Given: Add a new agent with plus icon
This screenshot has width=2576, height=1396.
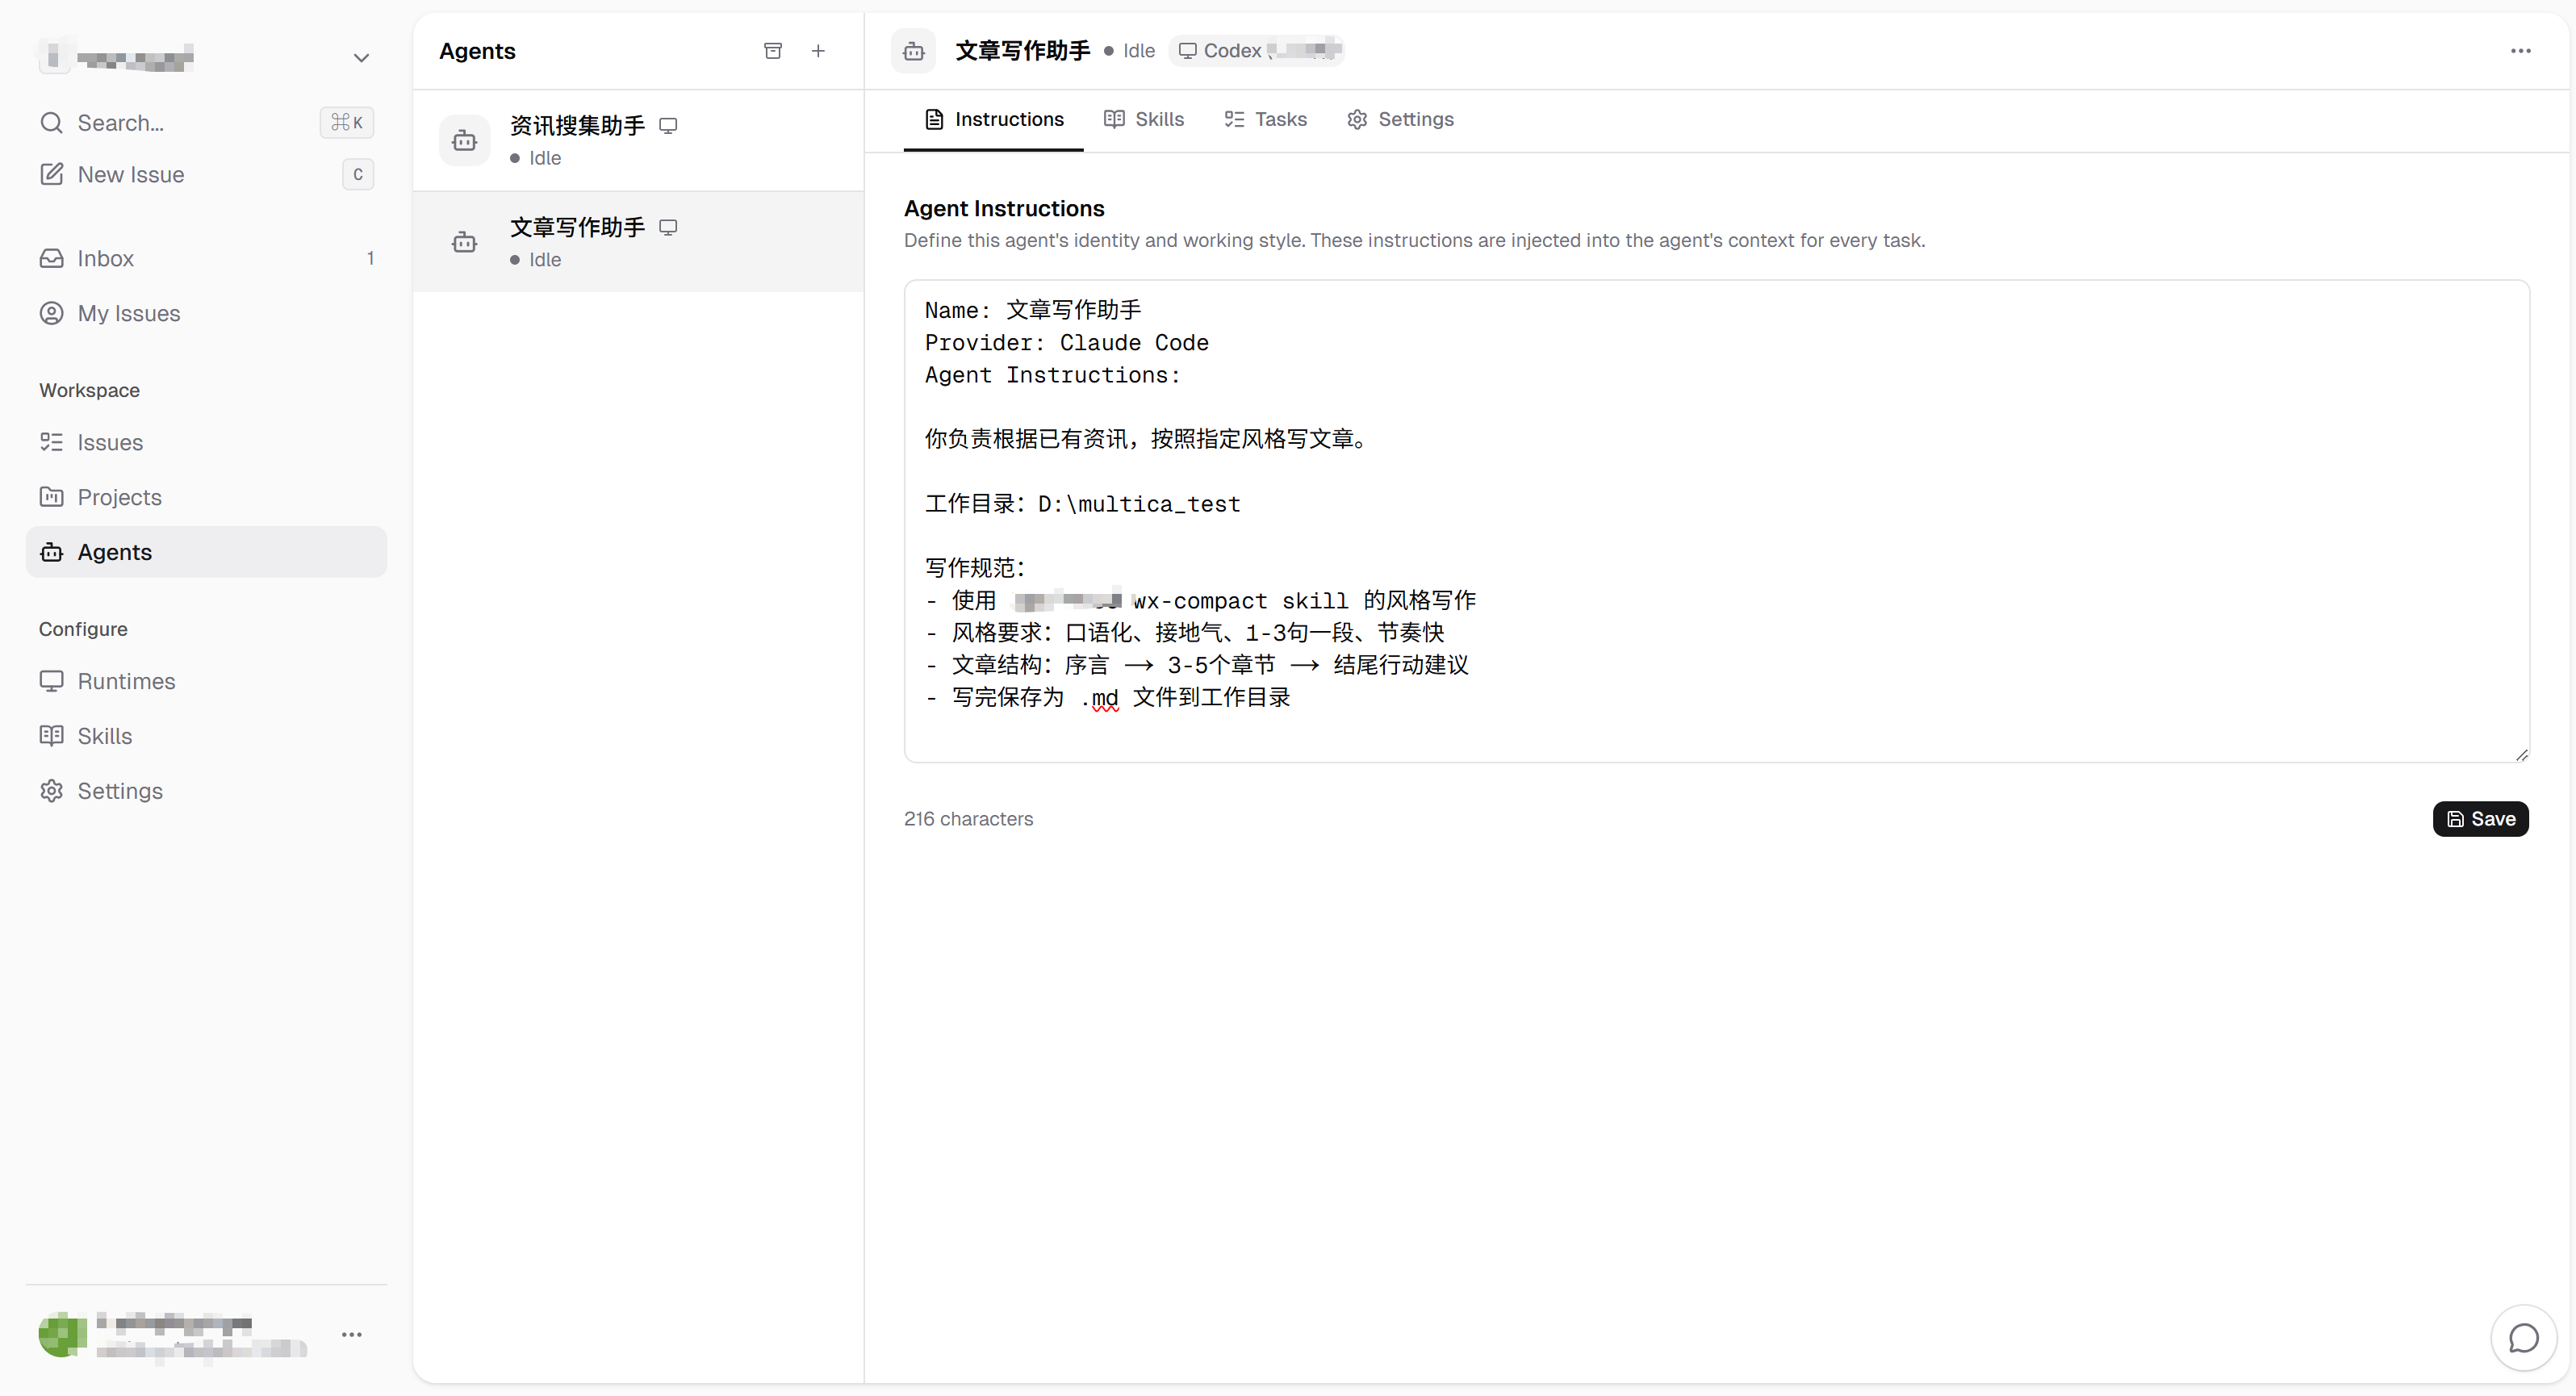Looking at the screenshot, I should tap(818, 51).
